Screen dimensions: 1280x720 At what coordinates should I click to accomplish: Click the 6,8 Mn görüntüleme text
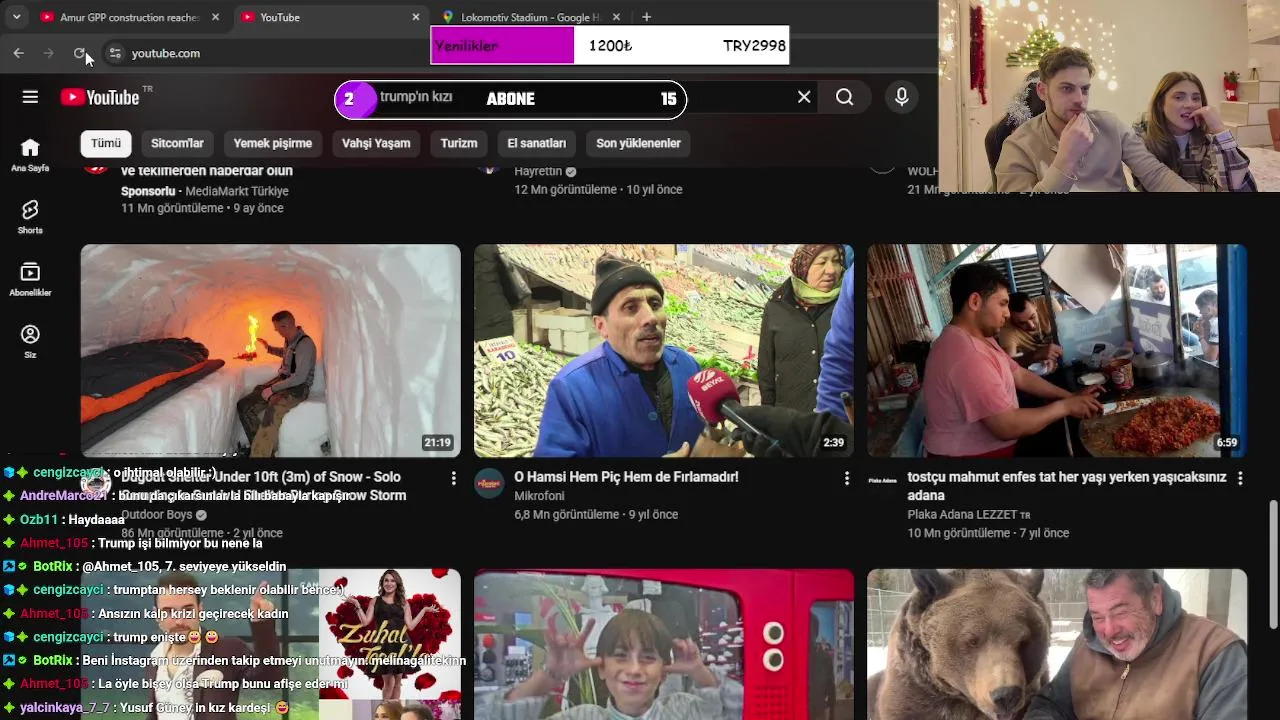[566, 515]
